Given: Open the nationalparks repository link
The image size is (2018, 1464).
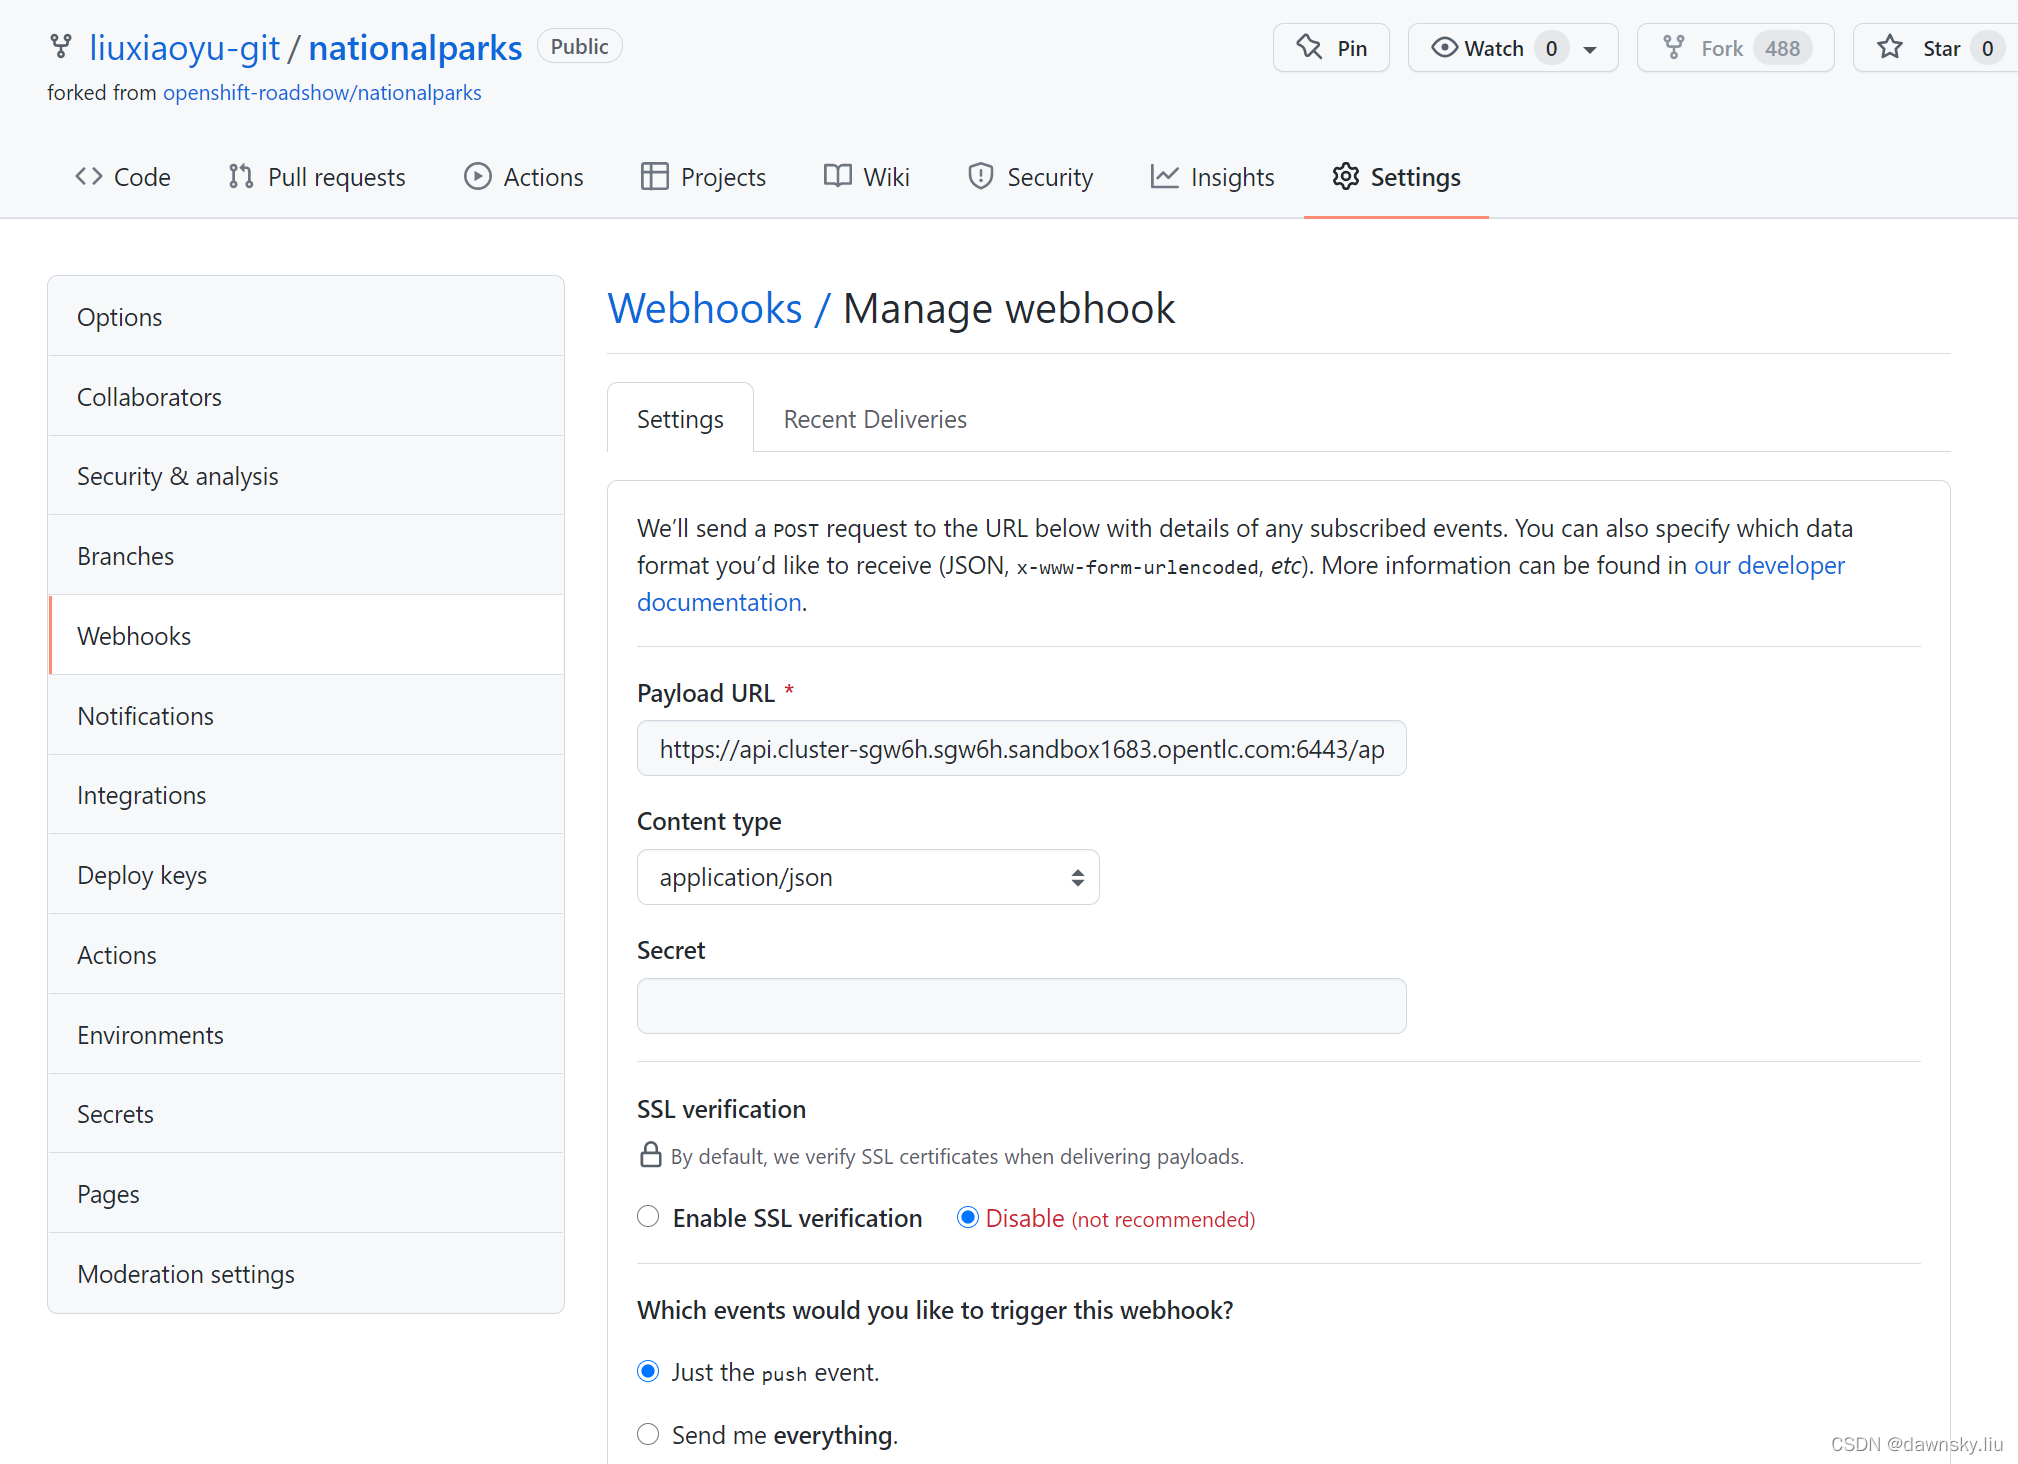Looking at the screenshot, I should pyautogui.click(x=415, y=47).
